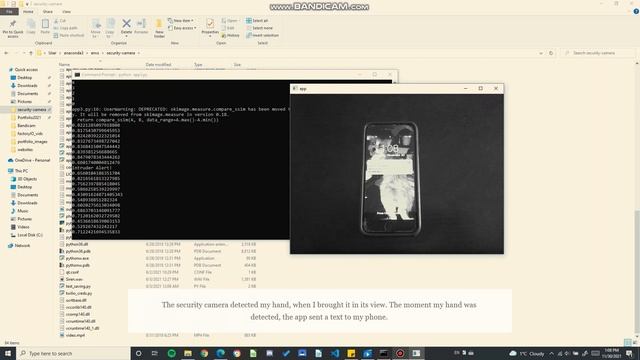The width and height of the screenshot is (640, 360).
Task: Switch to the View ribbon tab
Action: 67,11
